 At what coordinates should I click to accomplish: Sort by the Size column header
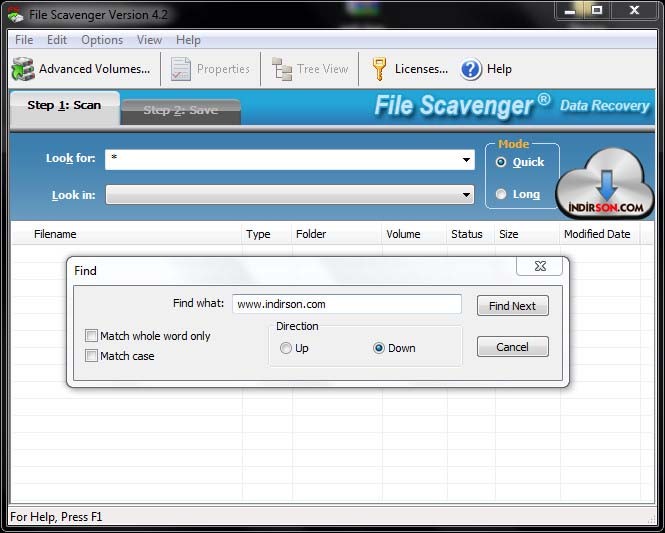pyautogui.click(x=528, y=234)
